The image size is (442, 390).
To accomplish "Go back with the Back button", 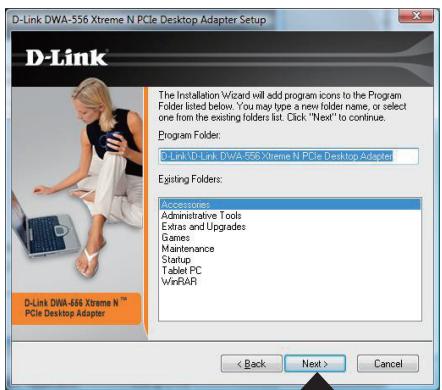I will pyautogui.click(x=251, y=363).
